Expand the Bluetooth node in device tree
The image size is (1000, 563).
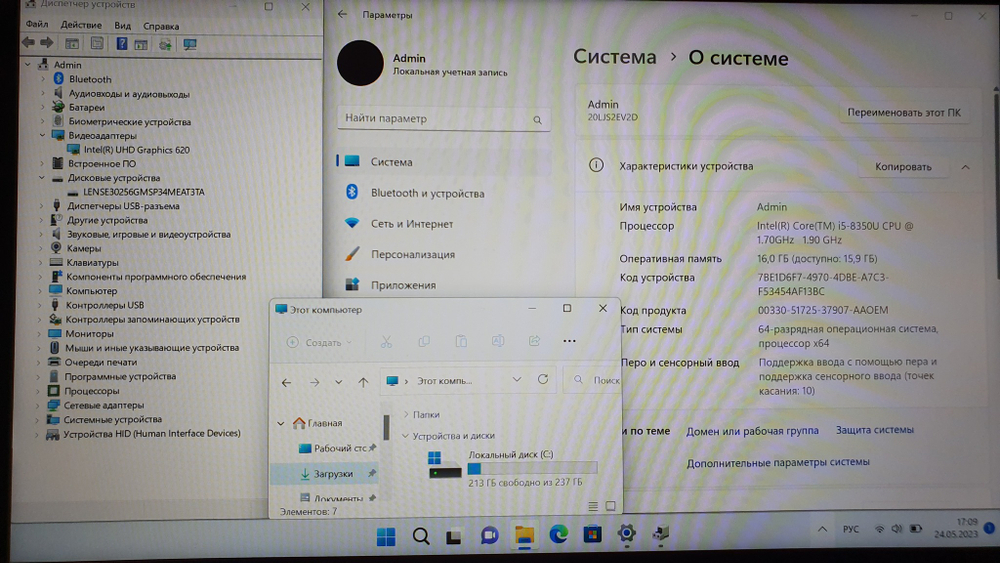[43, 79]
